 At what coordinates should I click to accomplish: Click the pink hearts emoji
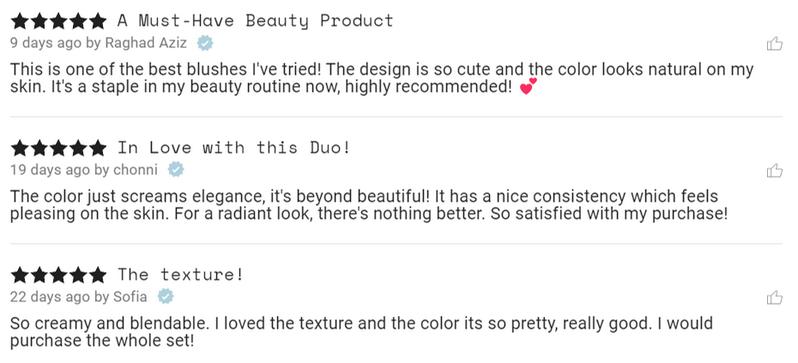point(528,87)
